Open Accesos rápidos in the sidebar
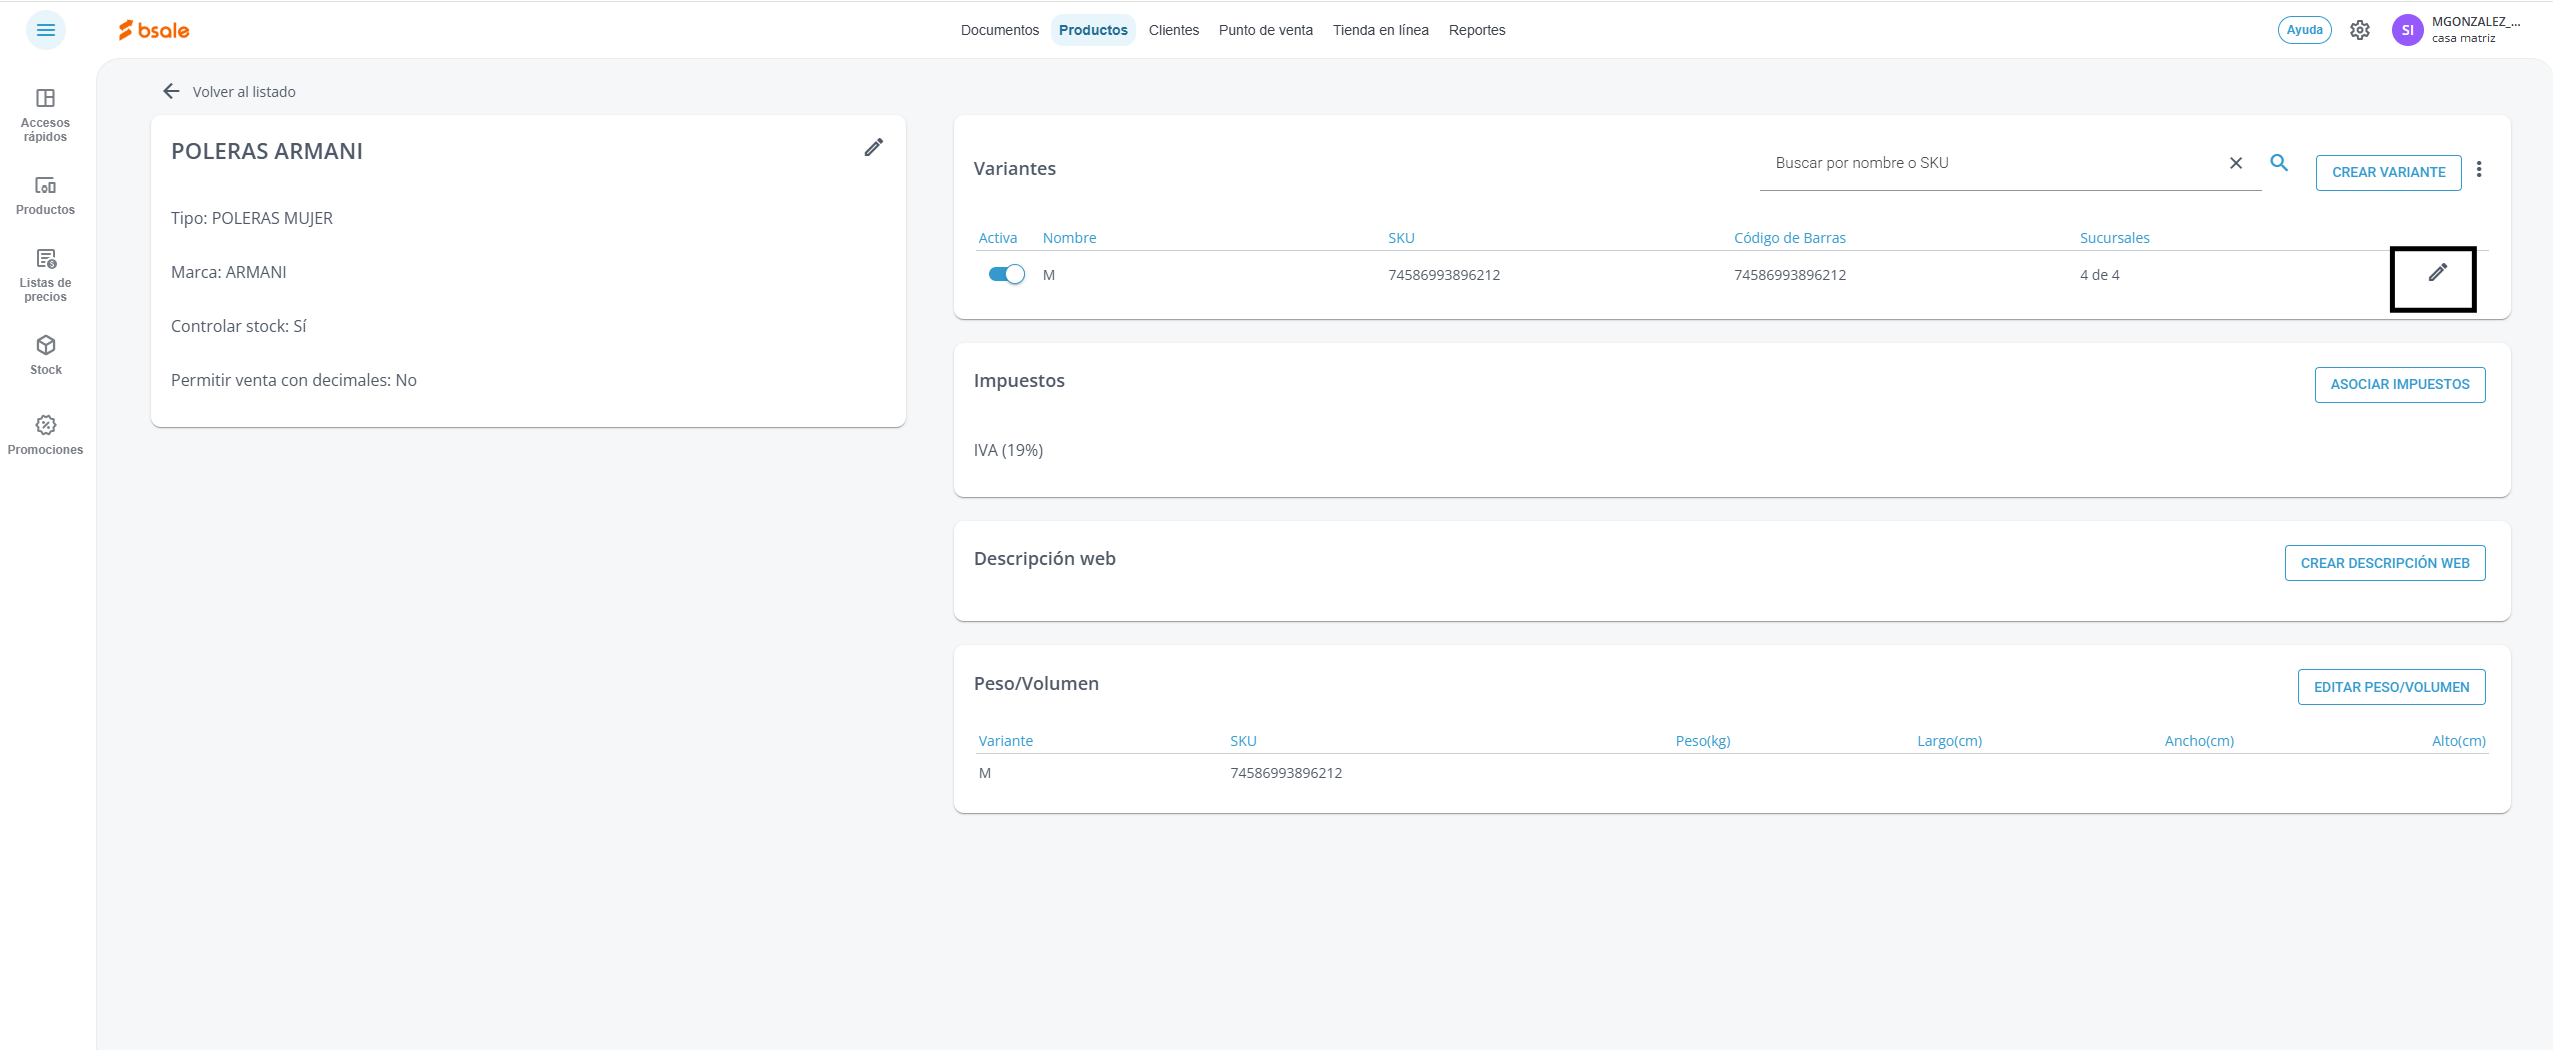This screenshot has width=2553, height=1050. tap(45, 115)
